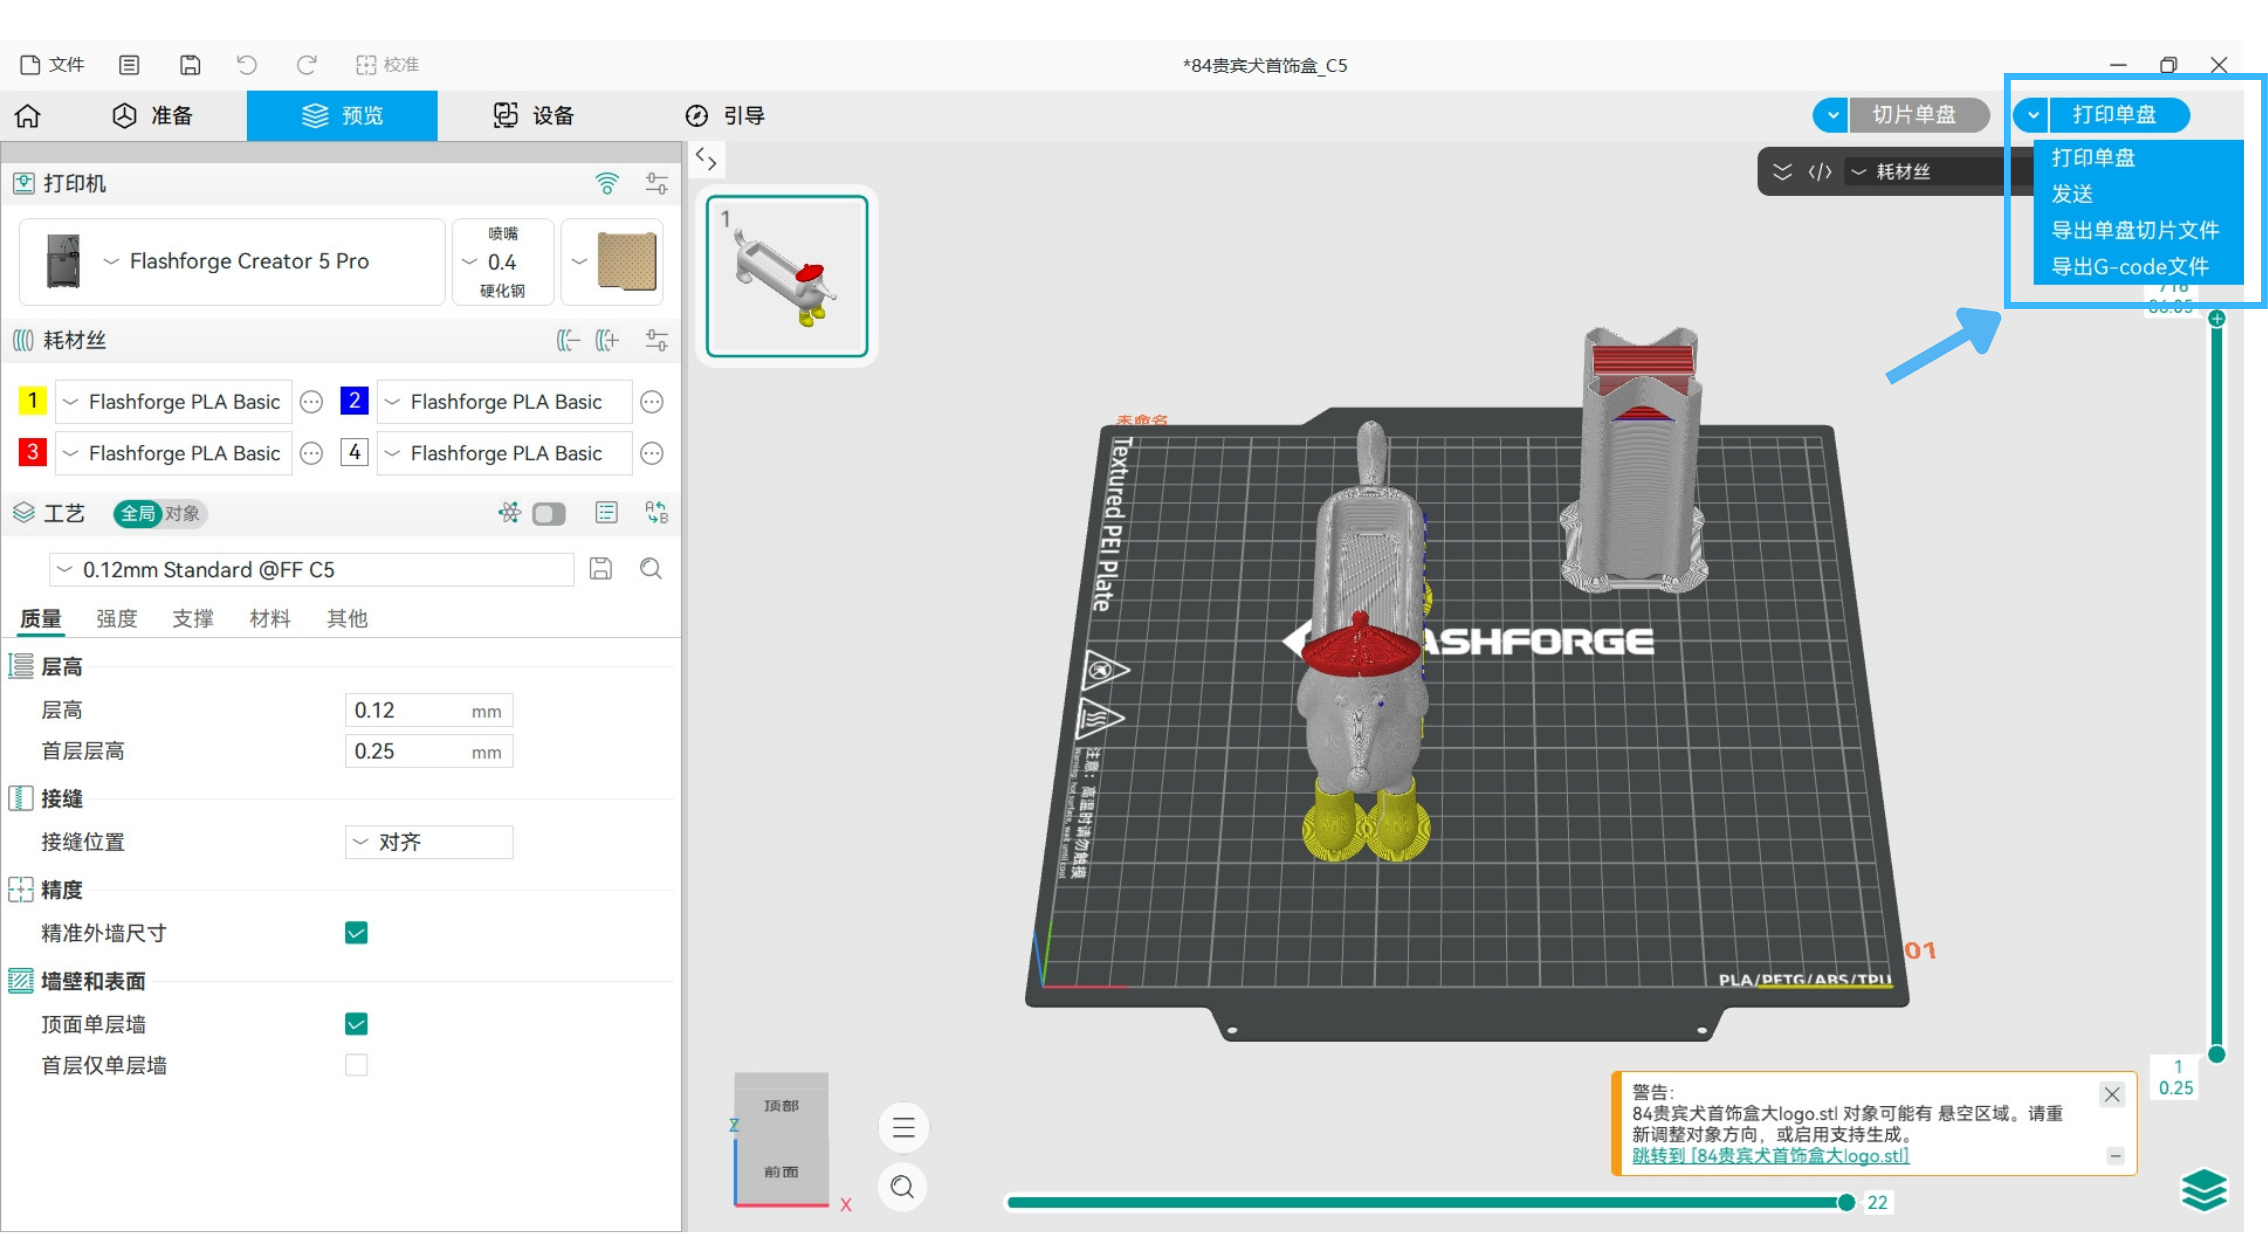Open the round hamburger menu button in viewport
The width and height of the screenshot is (2268, 1234).
coord(903,1128)
